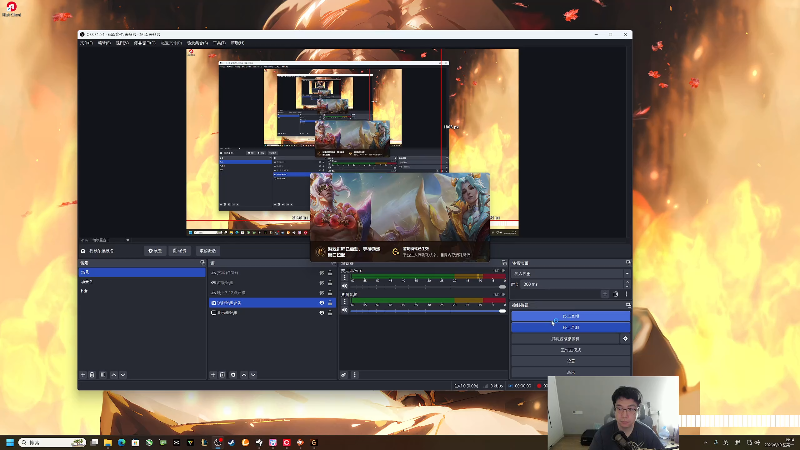Pop out the Sources dock panel
800x450 pixels.
(333, 262)
